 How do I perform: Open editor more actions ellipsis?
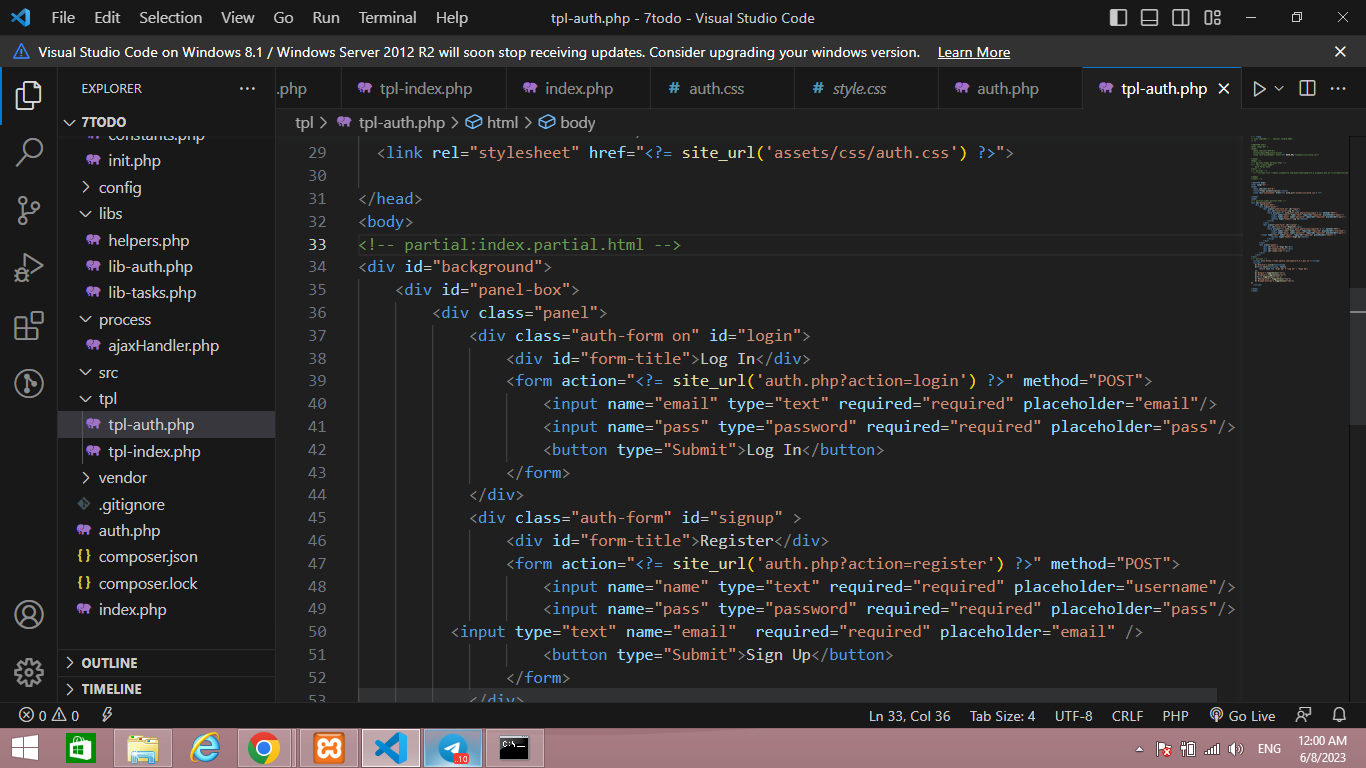tap(1338, 89)
